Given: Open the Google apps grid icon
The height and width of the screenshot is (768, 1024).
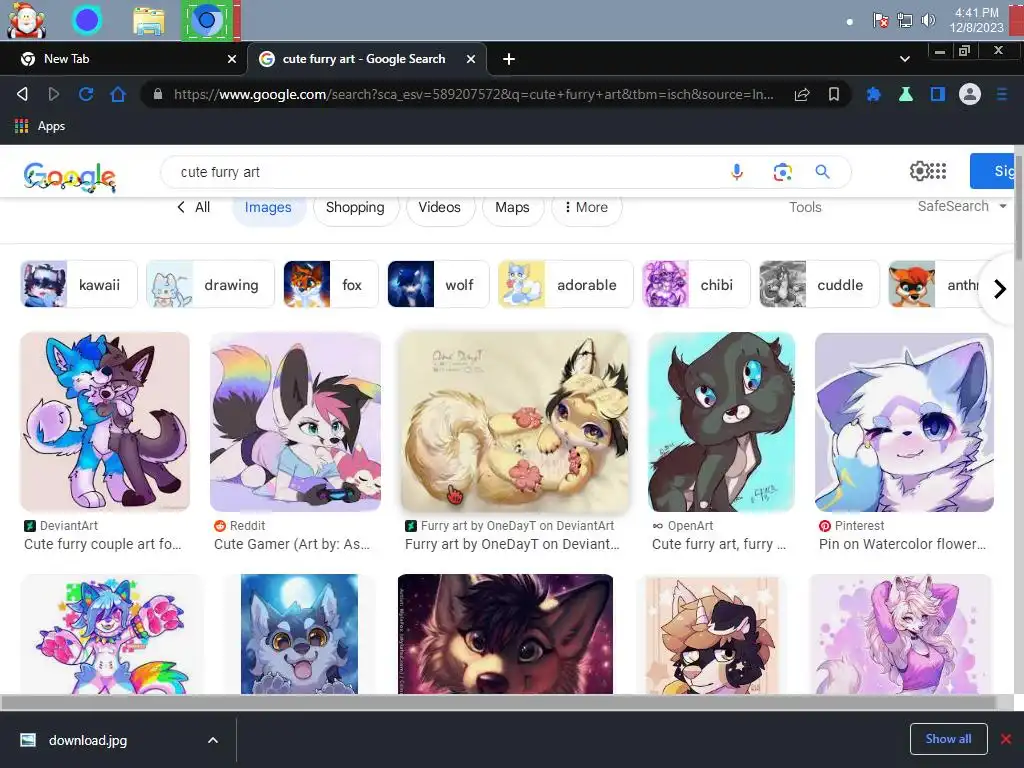Looking at the screenshot, I should (x=938, y=171).
